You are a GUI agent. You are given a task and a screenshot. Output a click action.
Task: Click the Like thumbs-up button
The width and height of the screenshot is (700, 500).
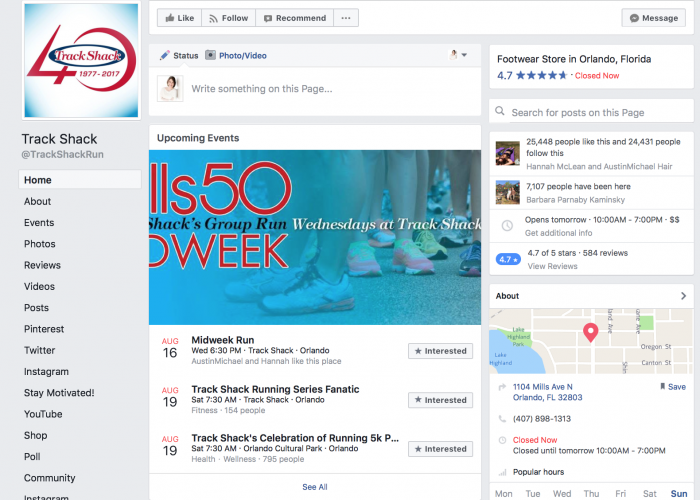coord(179,18)
